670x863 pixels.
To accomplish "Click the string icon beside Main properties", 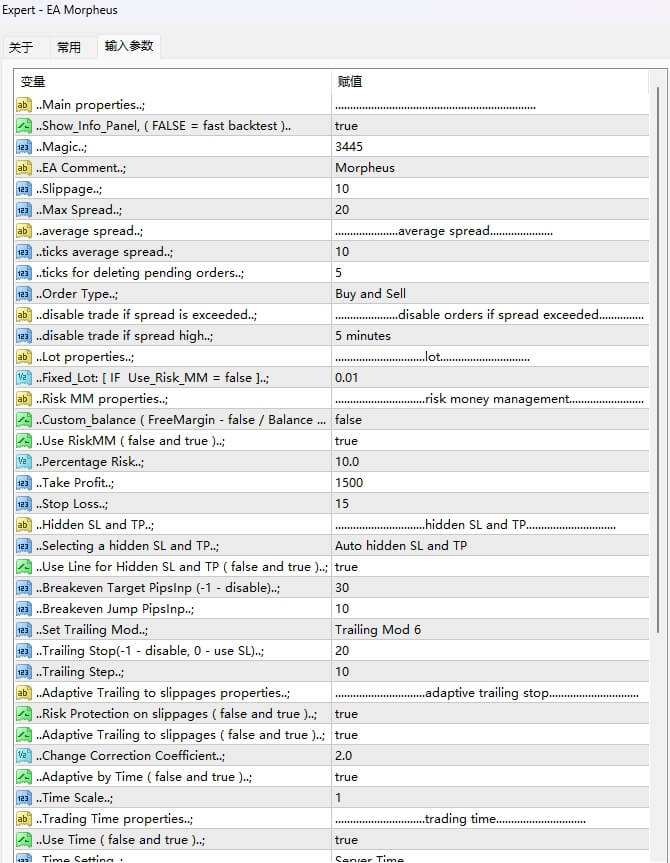I will (24, 105).
